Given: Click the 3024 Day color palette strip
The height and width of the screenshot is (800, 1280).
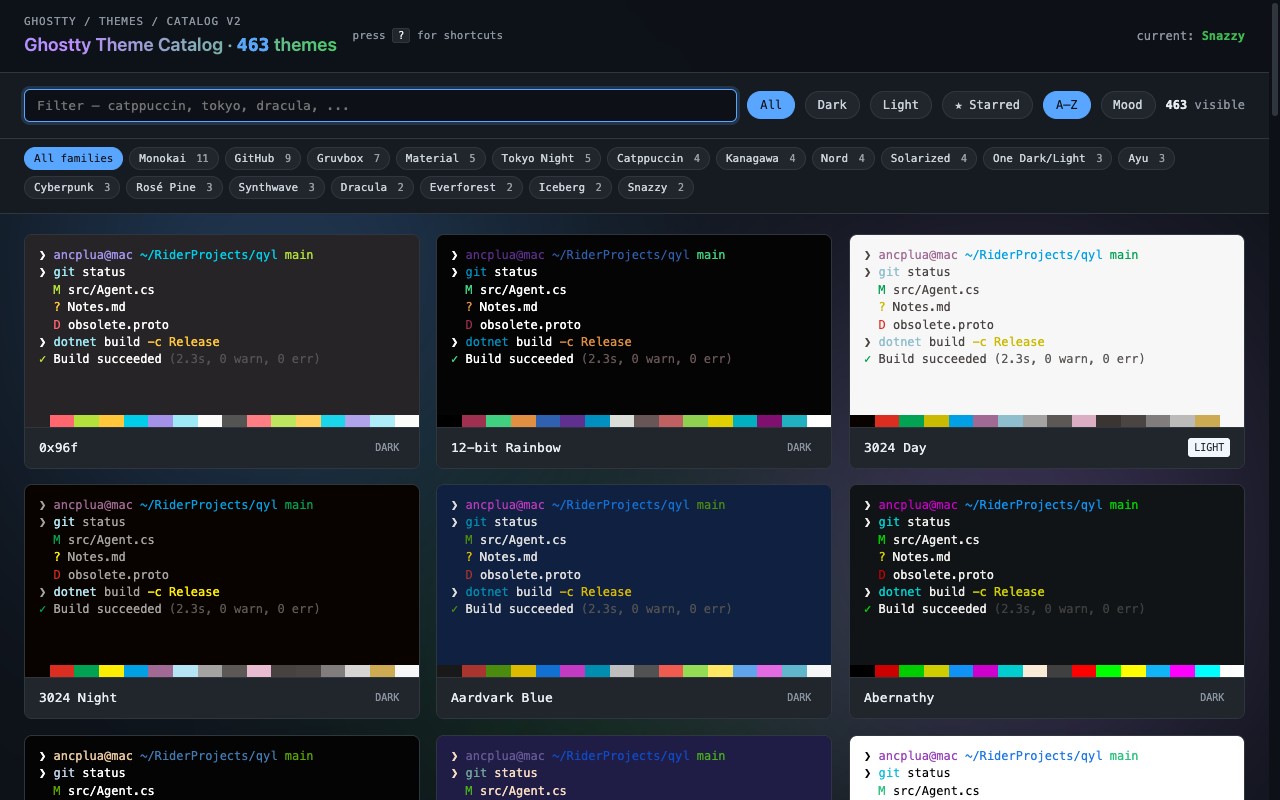Looking at the screenshot, I should [x=1047, y=421].
